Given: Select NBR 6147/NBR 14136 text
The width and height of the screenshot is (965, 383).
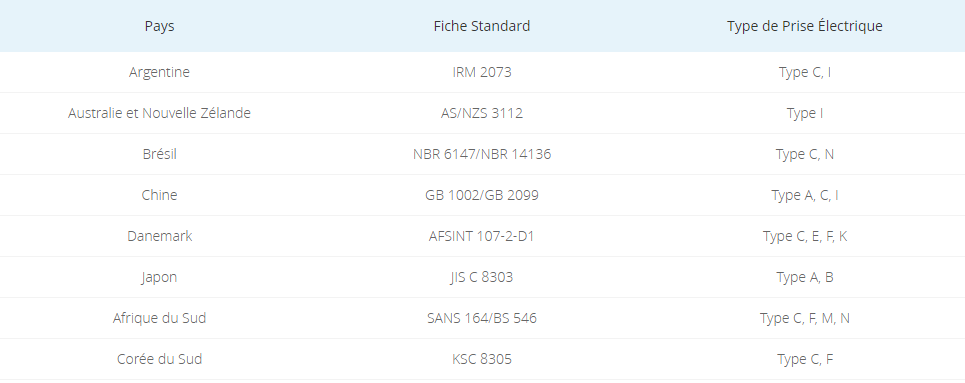Looking at the screenshot, I should tap(482, 154).
